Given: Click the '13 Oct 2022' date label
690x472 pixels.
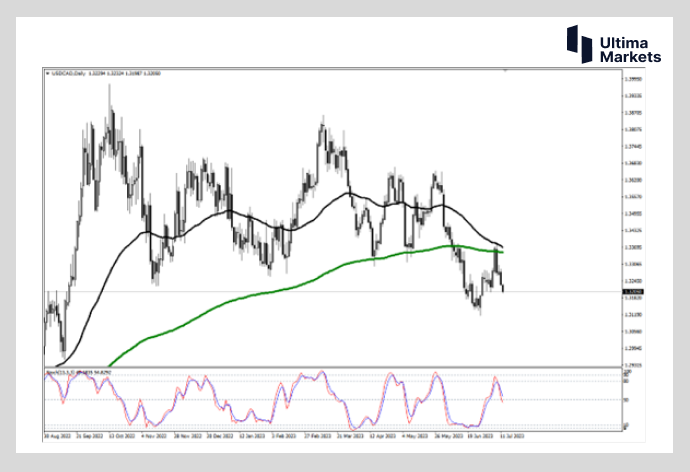Looking at the screenshot, I should tap(121, 436).
